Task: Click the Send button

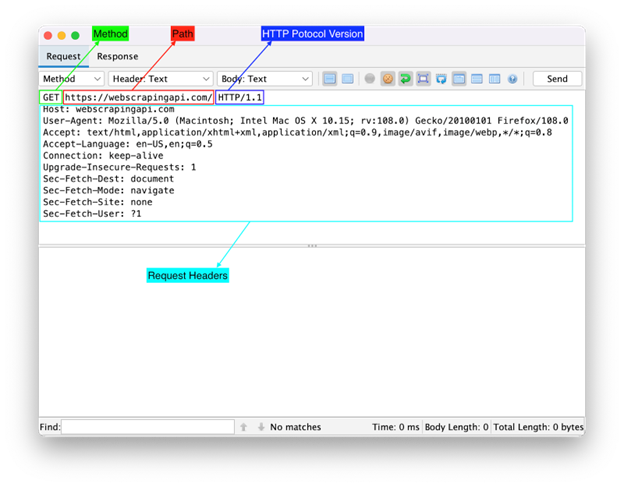Action: 557,79
